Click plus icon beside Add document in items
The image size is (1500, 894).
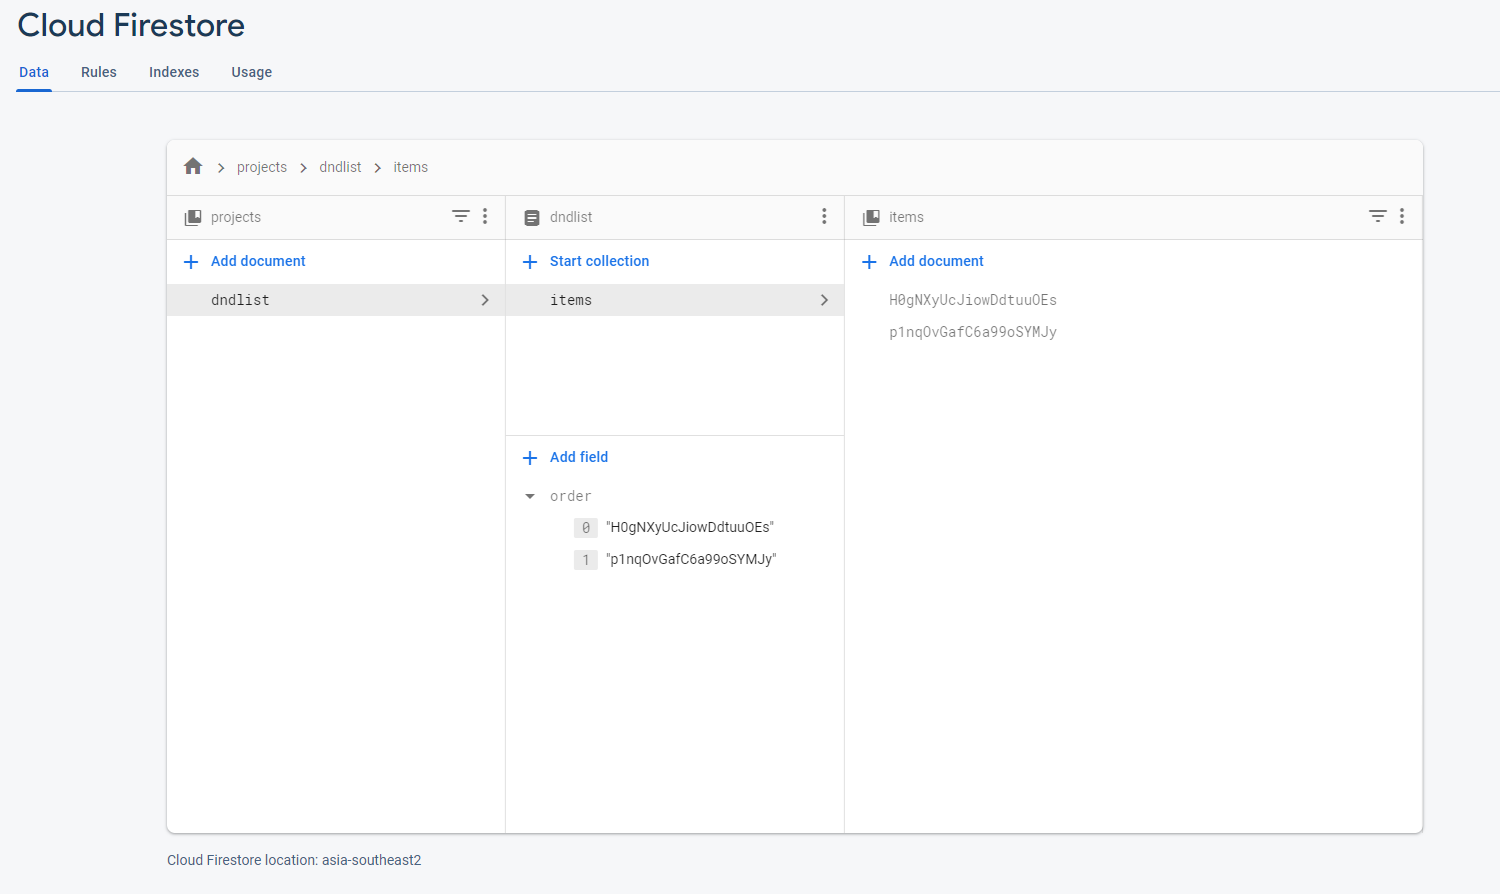(x=869, y=262)
